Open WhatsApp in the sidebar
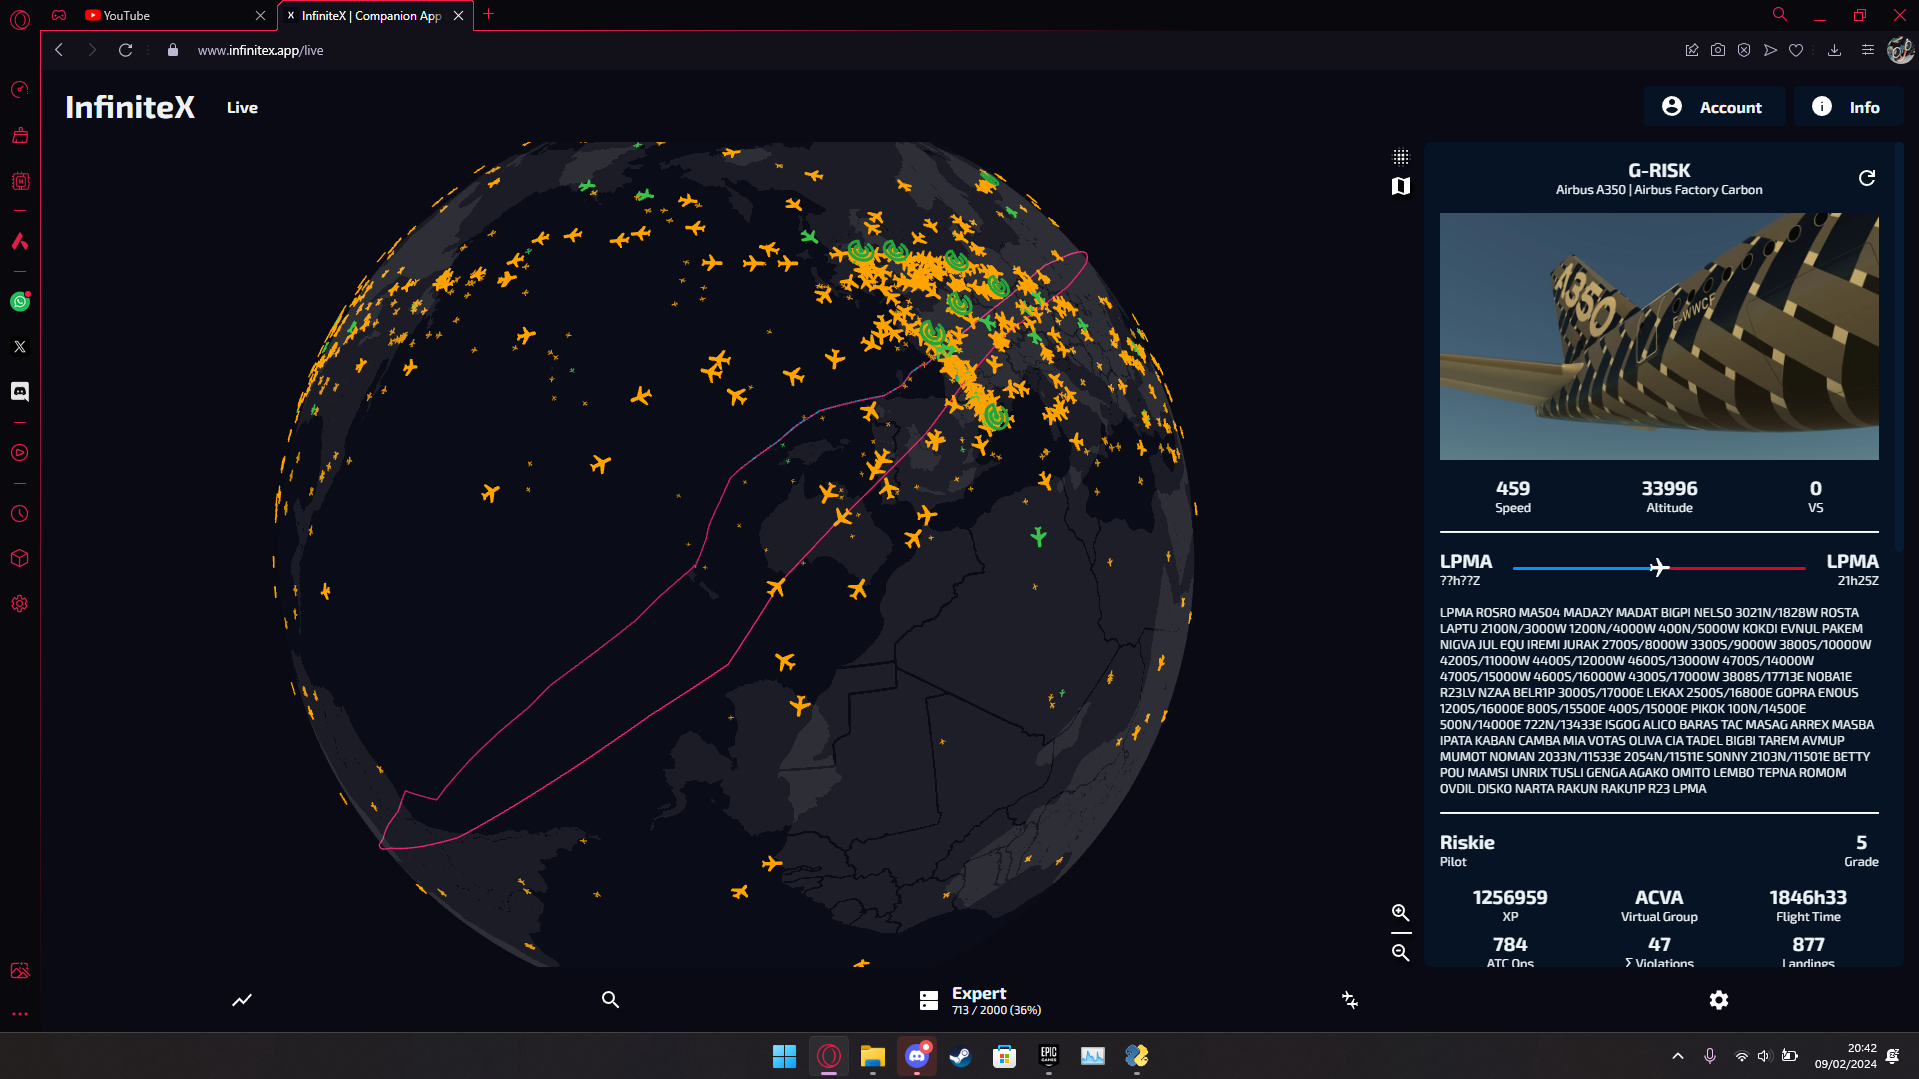This screenshot has height=1079, width=1919. click(x=20, y=302)
